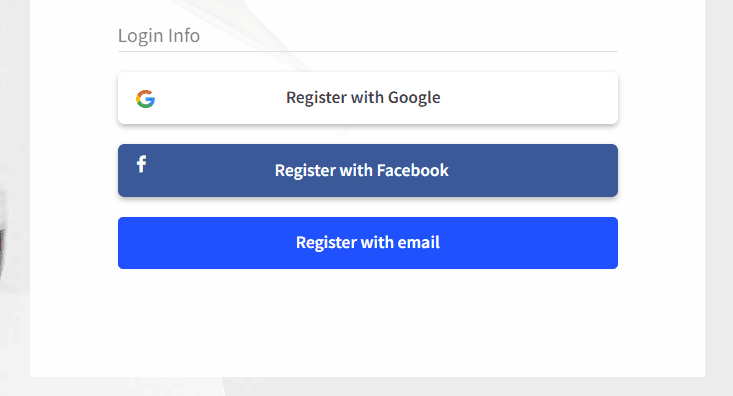This screenshot has width=733, height=396.
Task: Click the 'Register with email' label text
Action: (368, 243)
